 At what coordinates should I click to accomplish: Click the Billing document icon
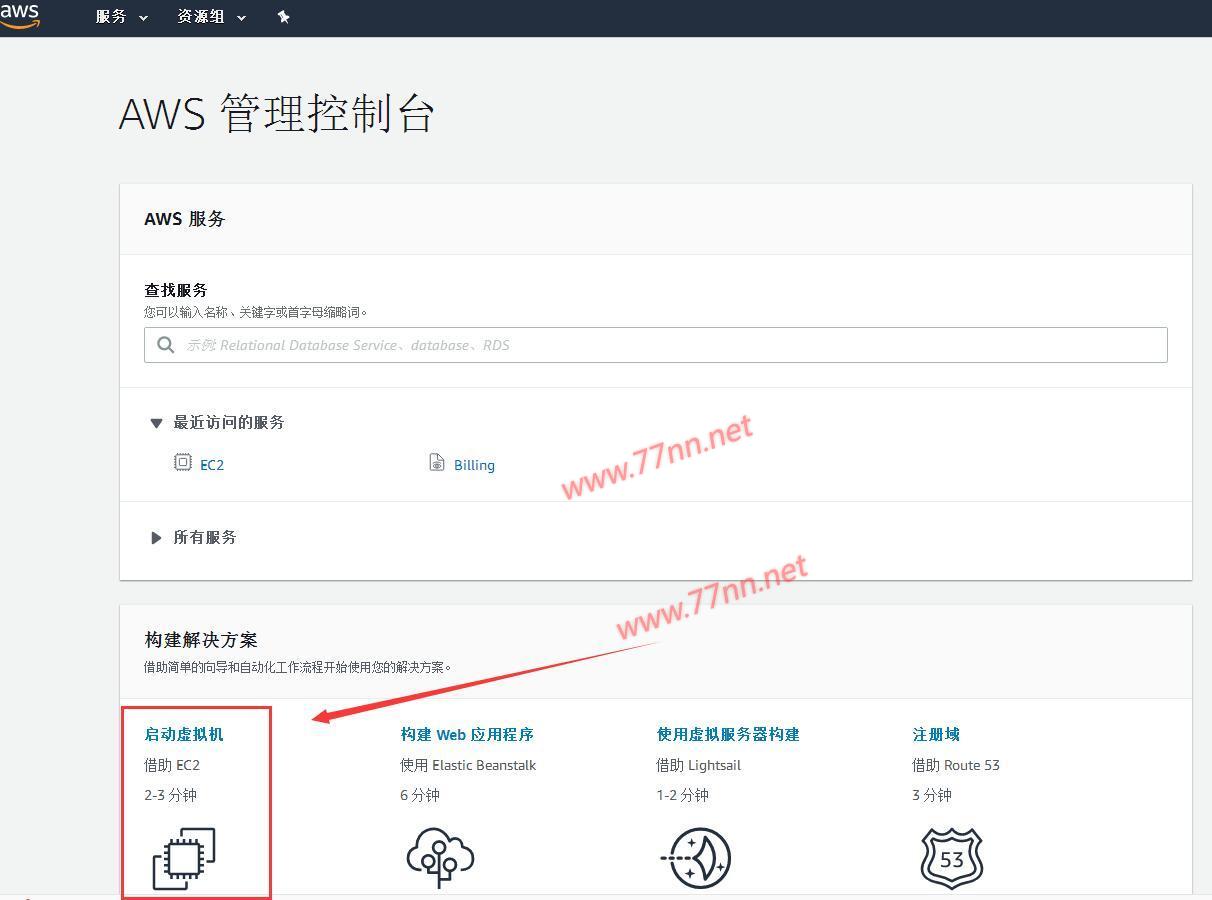(437, 462)
